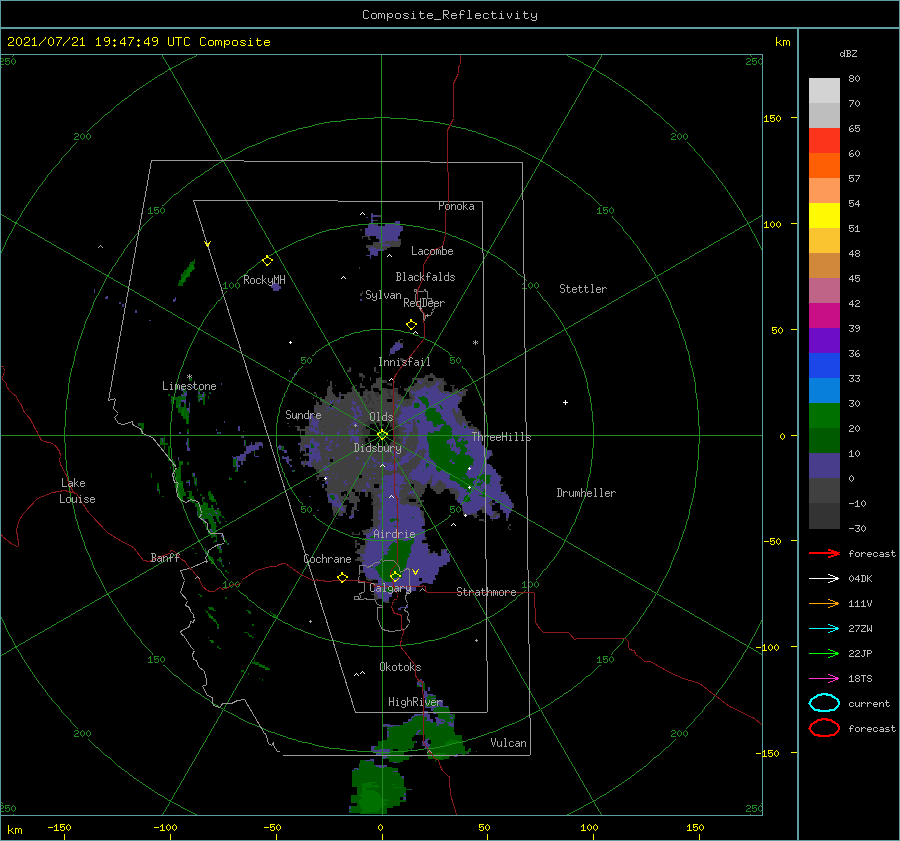
Task: Click the current legend text
Action: pyautogui.click(x=869, y=704)
